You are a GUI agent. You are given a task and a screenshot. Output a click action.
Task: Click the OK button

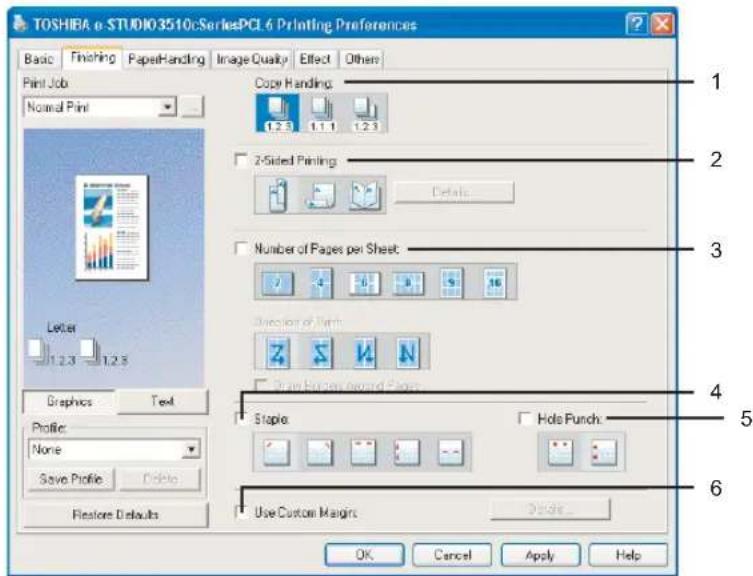tap(364, 555)
